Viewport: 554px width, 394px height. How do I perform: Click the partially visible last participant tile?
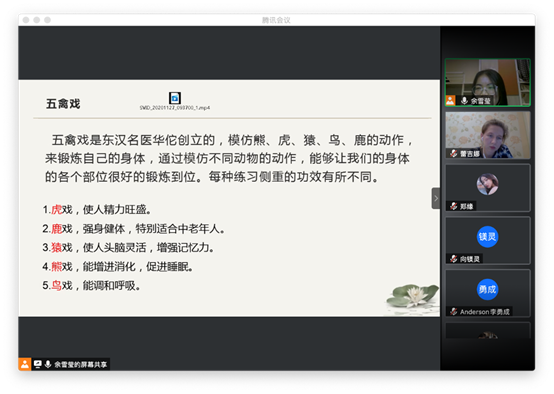[x=488, y=330]
